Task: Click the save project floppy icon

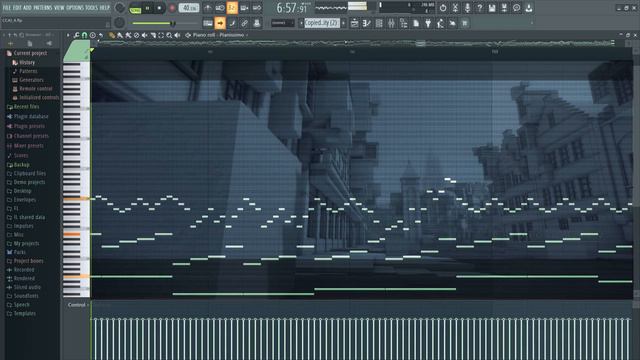Action: [x=492, y=8]
